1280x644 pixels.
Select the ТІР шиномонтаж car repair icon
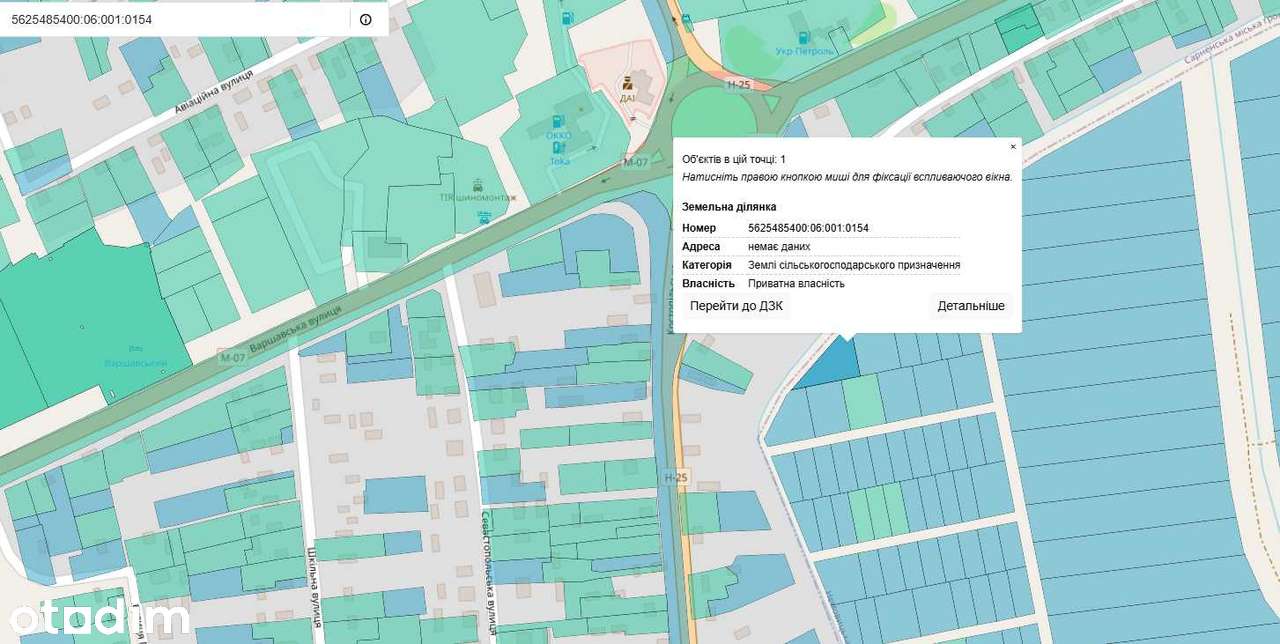tap(478, 184)
